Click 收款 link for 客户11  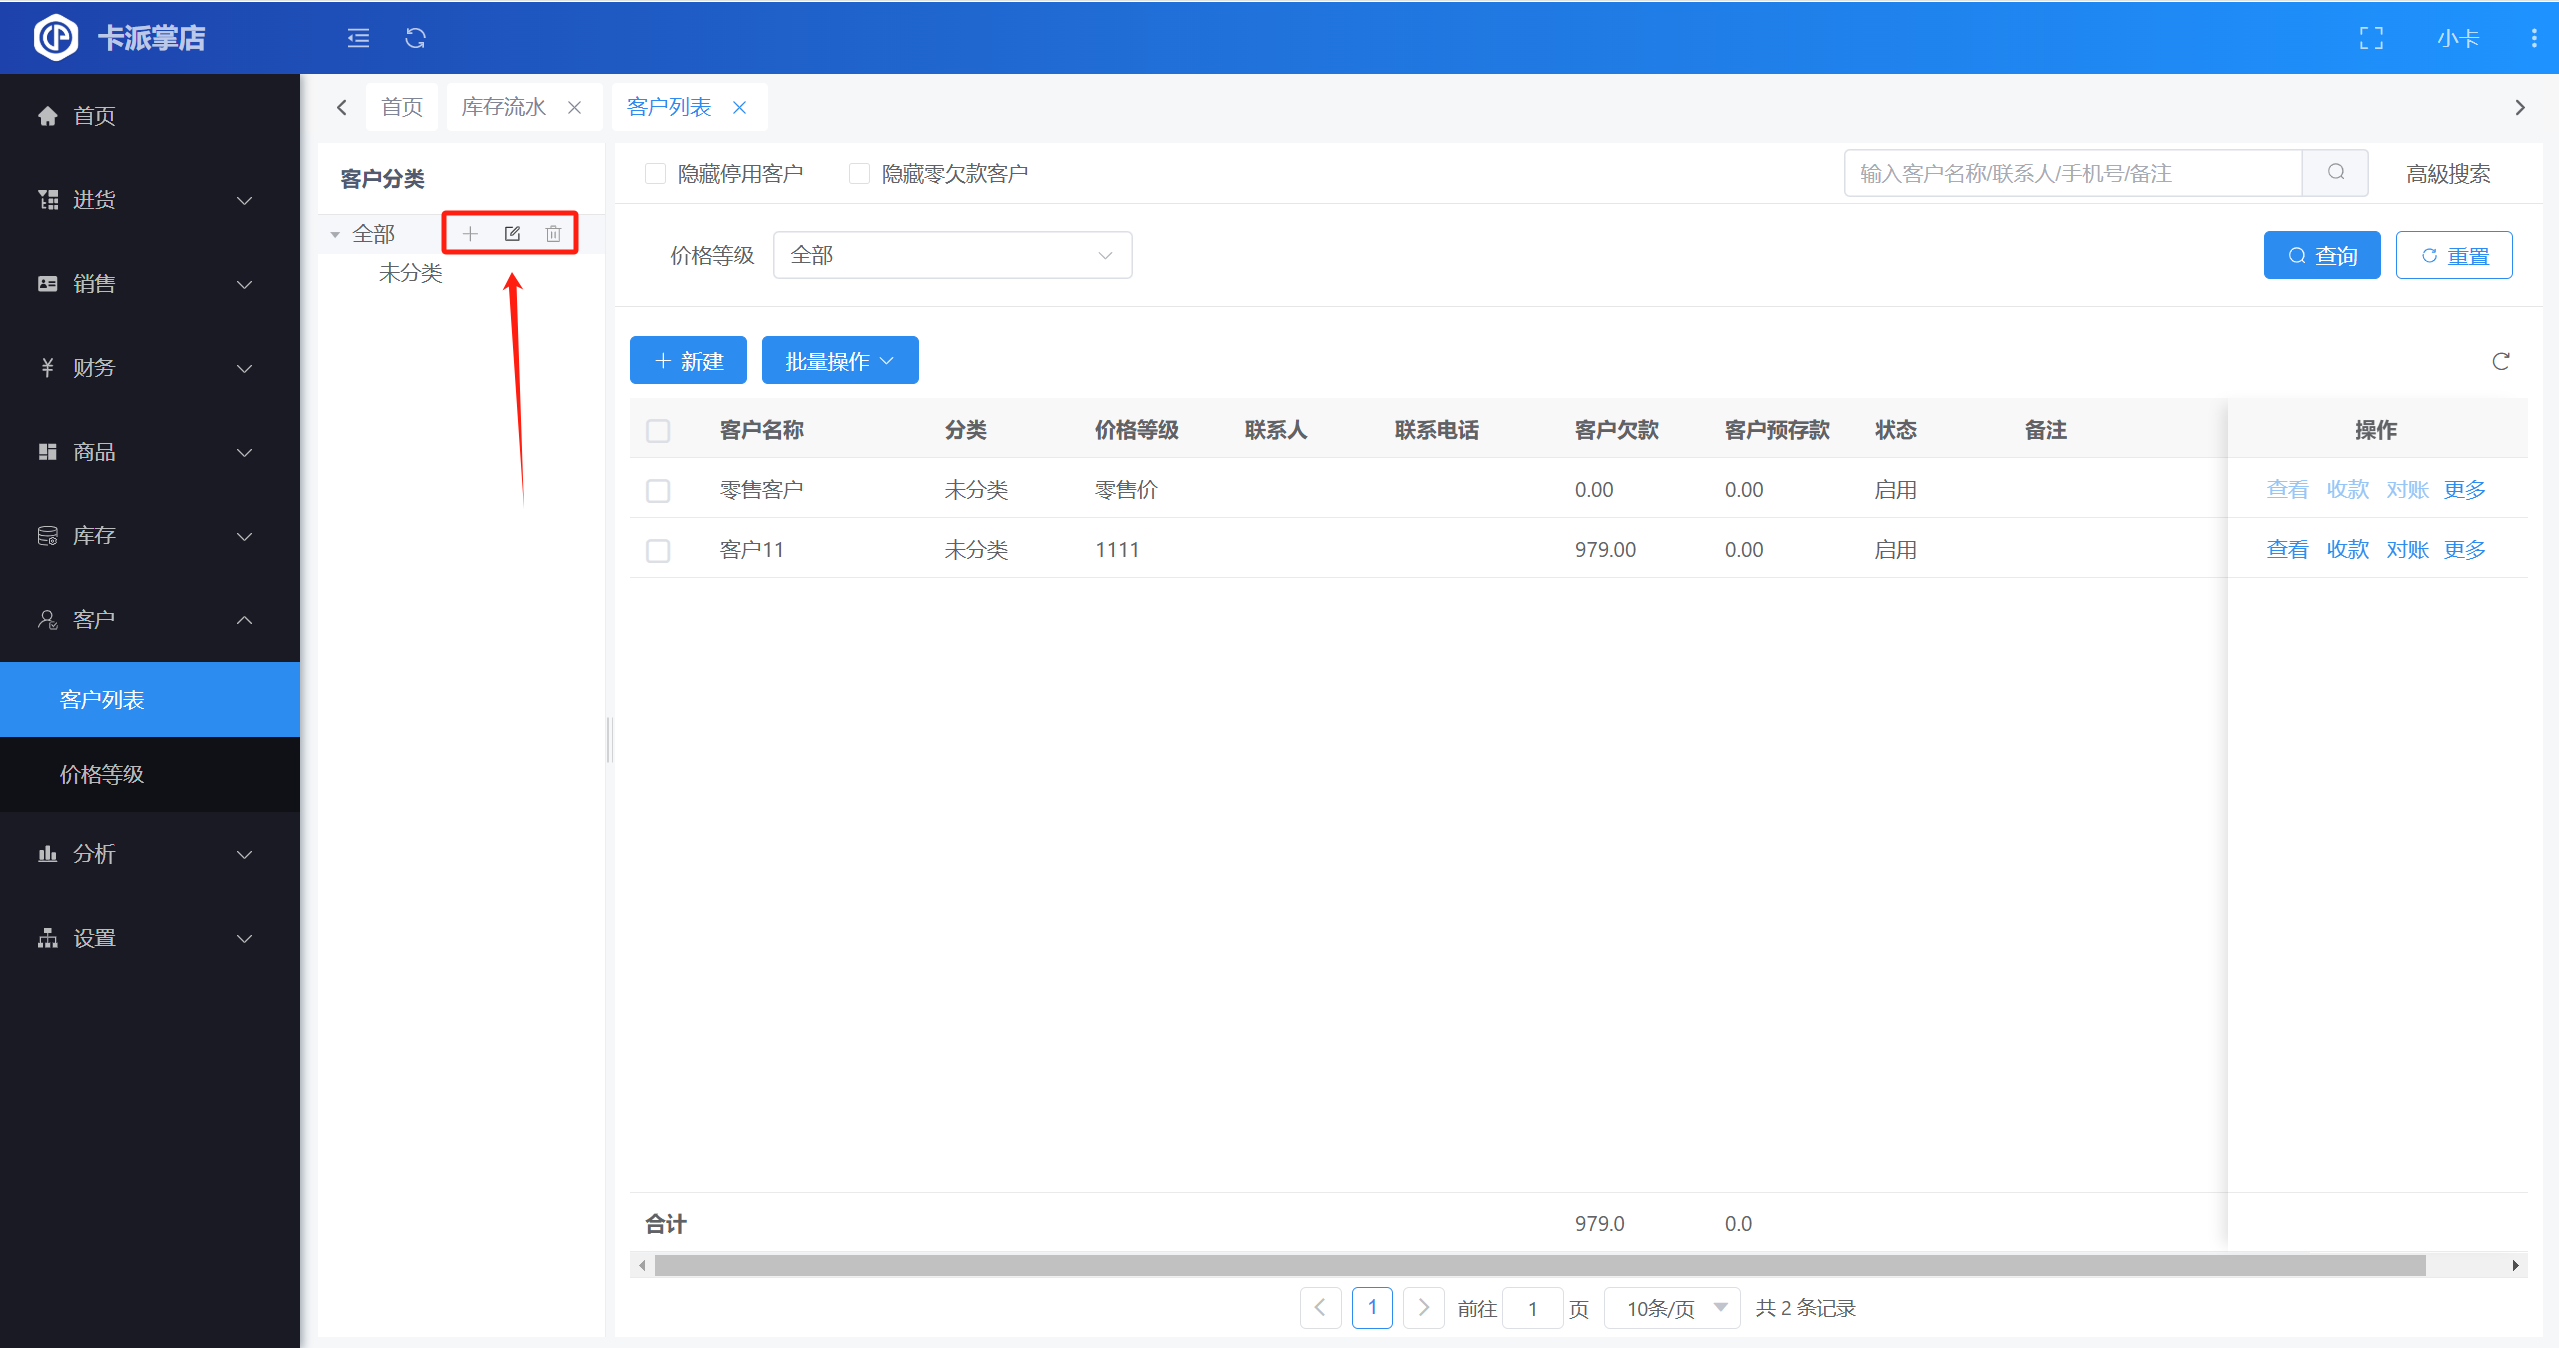click(x=2347, y=550)
